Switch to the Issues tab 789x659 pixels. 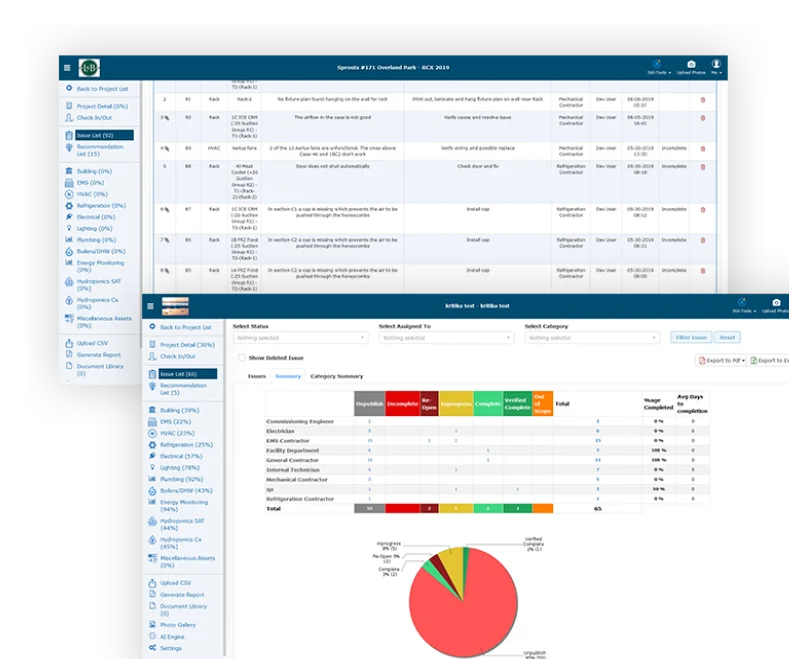coord(257,376)
